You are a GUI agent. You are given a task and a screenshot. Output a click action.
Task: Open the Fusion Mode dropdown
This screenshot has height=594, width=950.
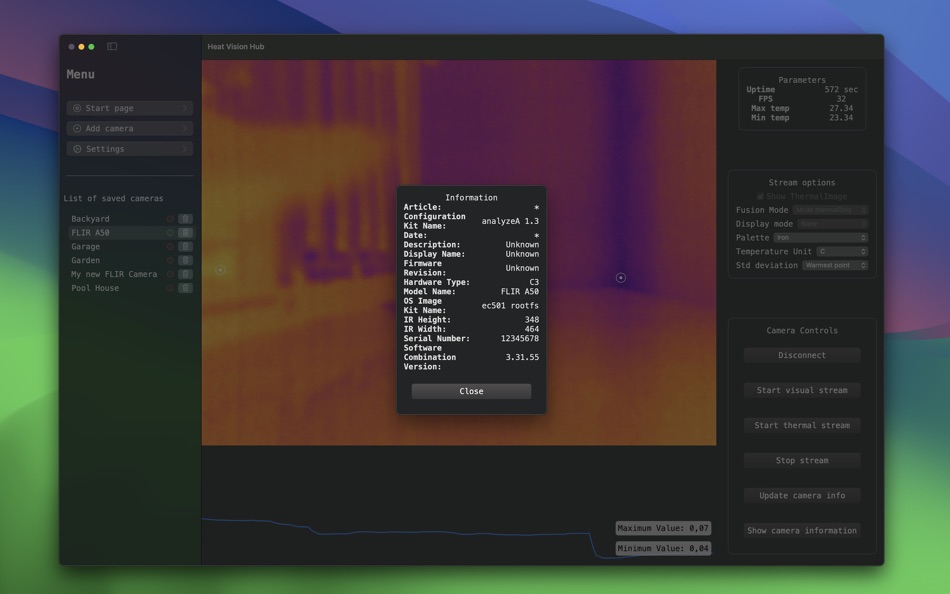[x=830, y=210]
